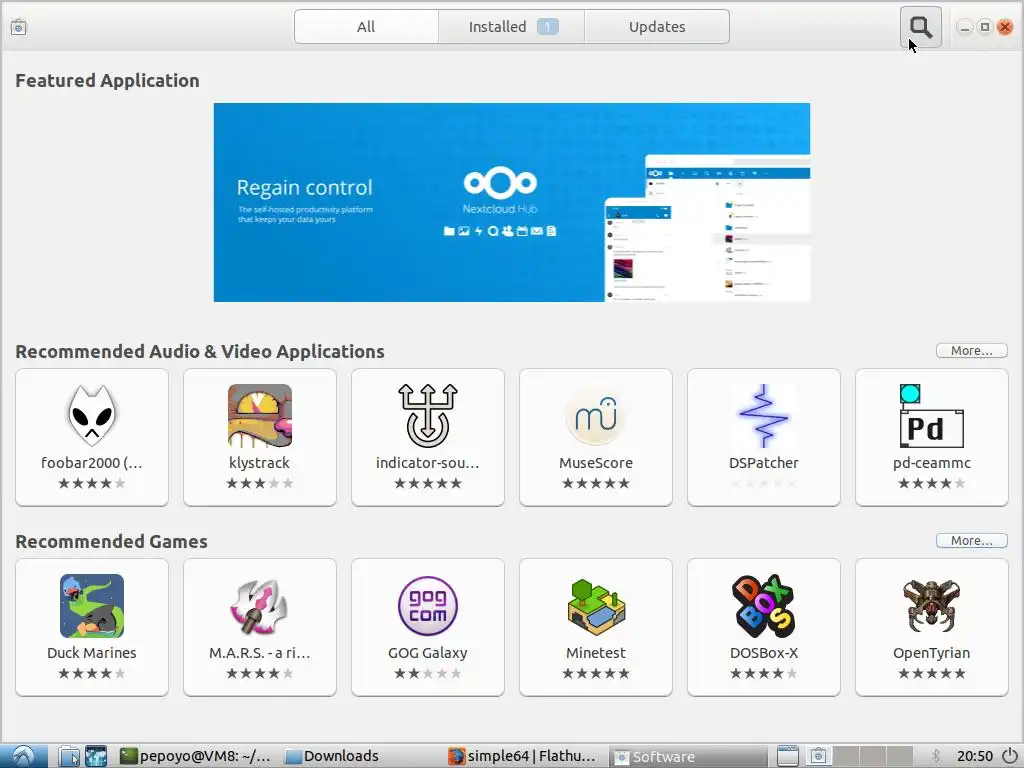The image size is (1024, 768).
Task: Open the Nextcloud Hub featured banner
Action: [x=511, y=202]
